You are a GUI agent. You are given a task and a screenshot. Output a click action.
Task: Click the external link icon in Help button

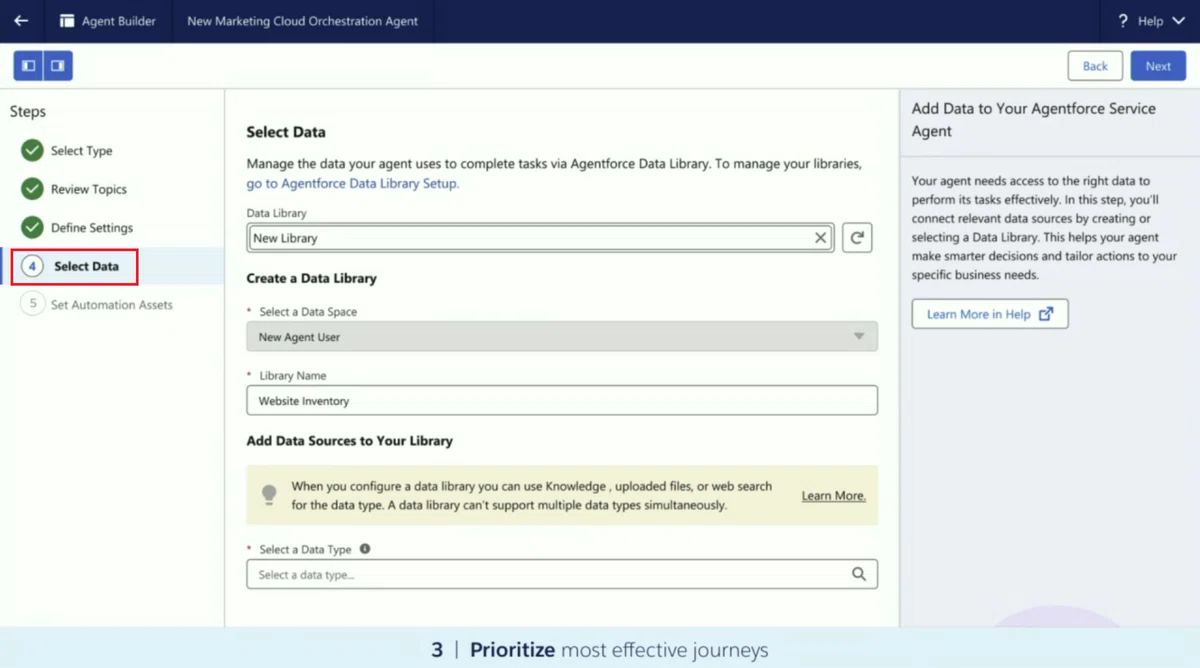pyautogui.click(x=1046, y=314)
